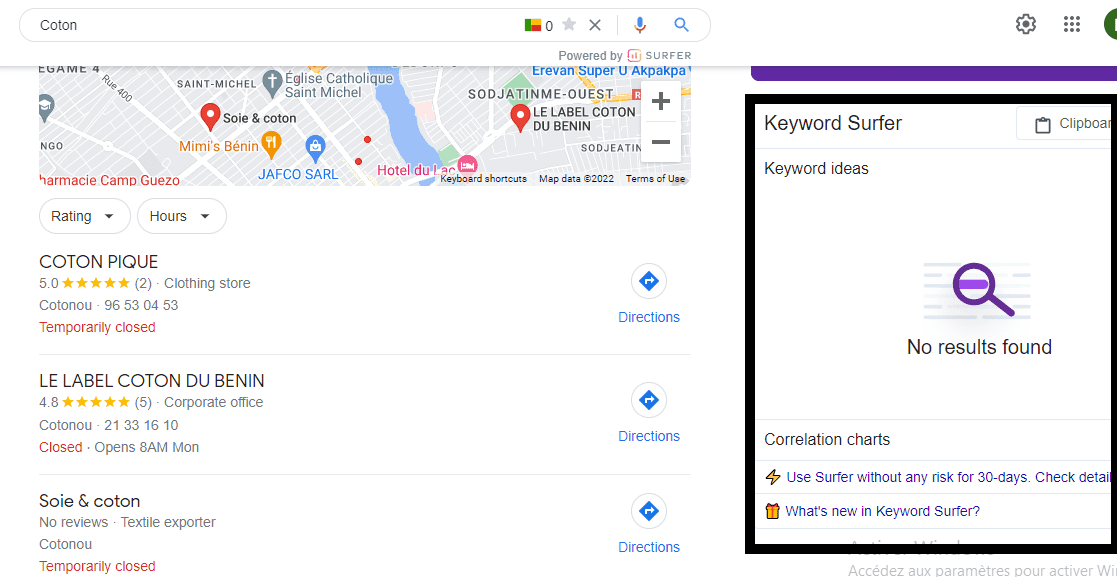Click the Textile exporter category text
Screen dimensions: 1117x577
(x=168, y=522)
